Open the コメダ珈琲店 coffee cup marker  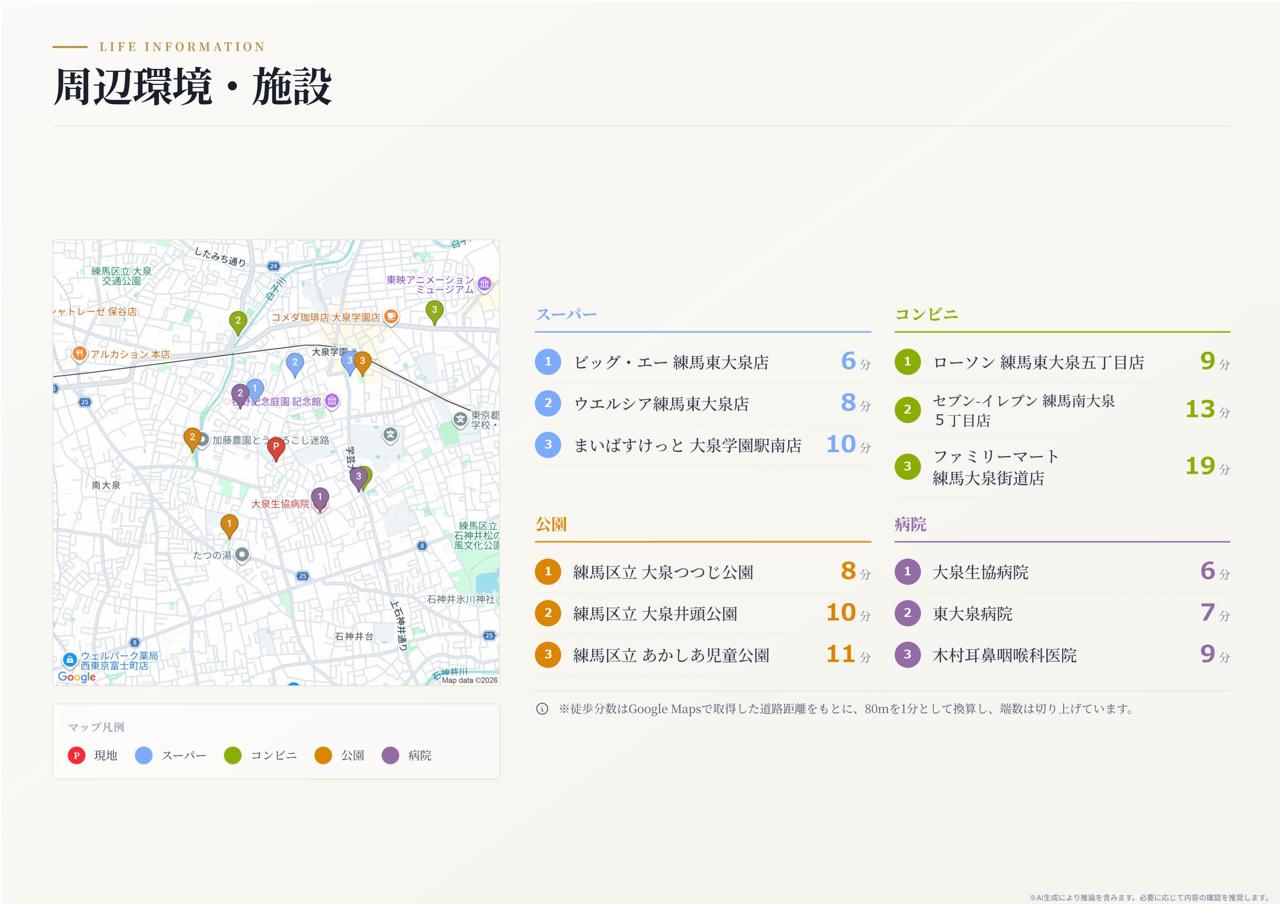tap(391, 317)
